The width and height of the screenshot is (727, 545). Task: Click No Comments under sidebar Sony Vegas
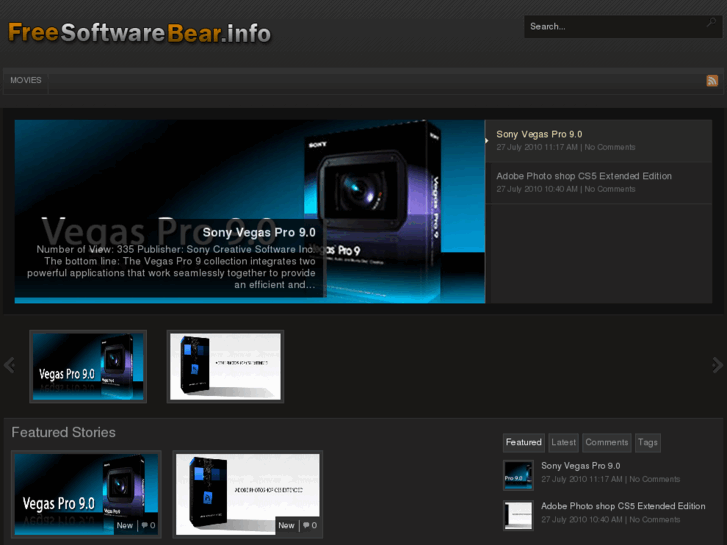(655, 479)
